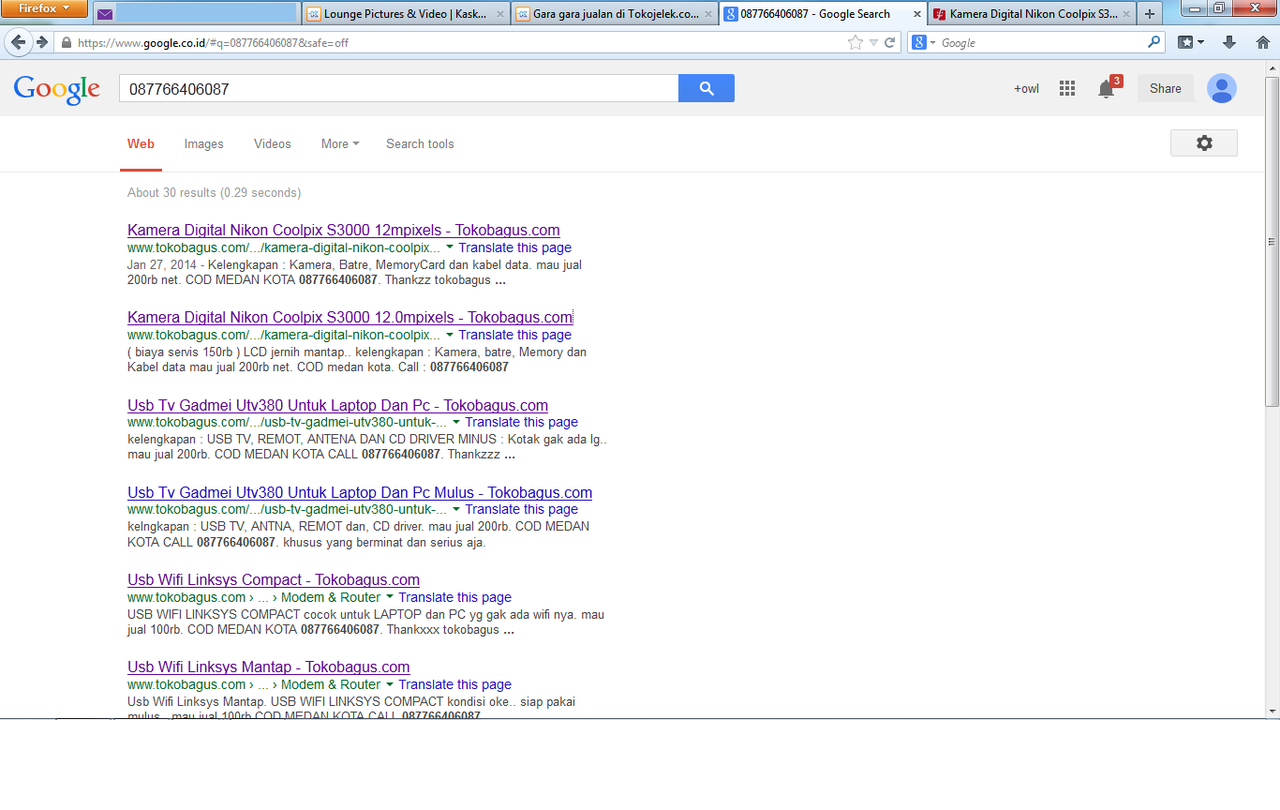Switch to Images results
1280x810 pixels.
[204, 144]
